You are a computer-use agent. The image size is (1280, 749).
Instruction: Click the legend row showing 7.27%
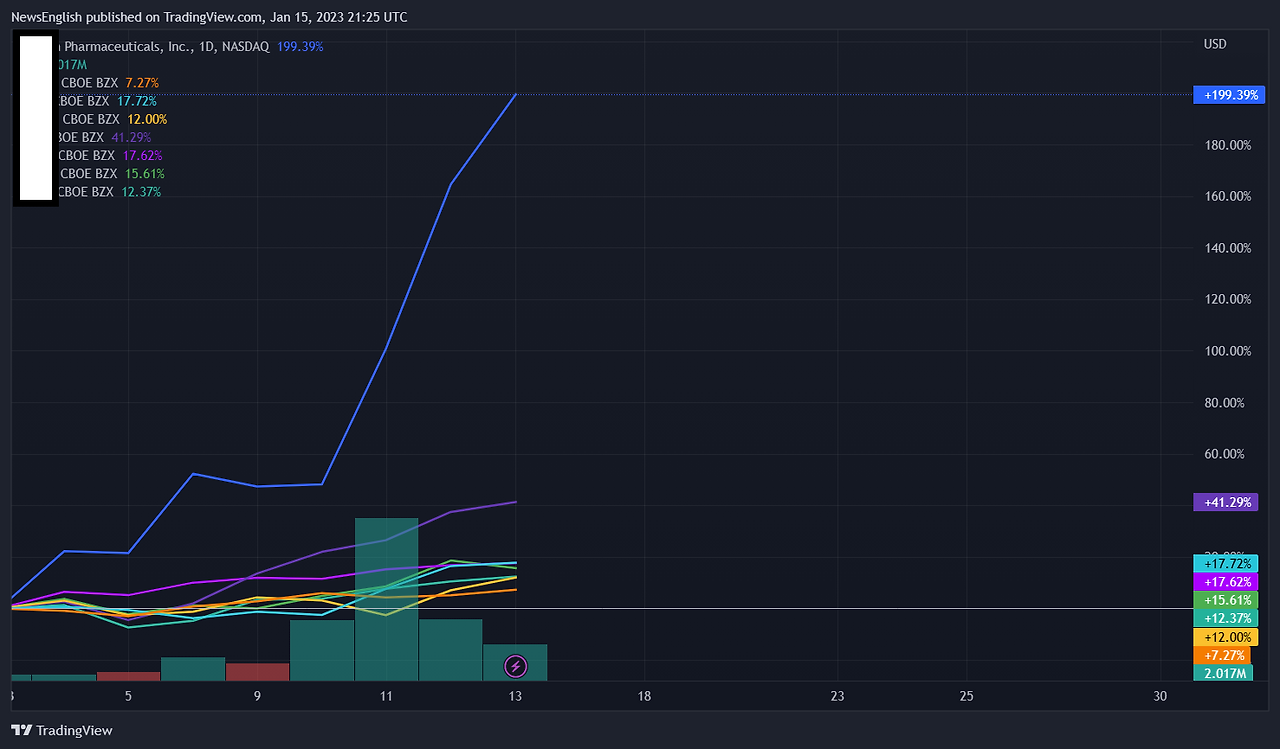(110, 83)
